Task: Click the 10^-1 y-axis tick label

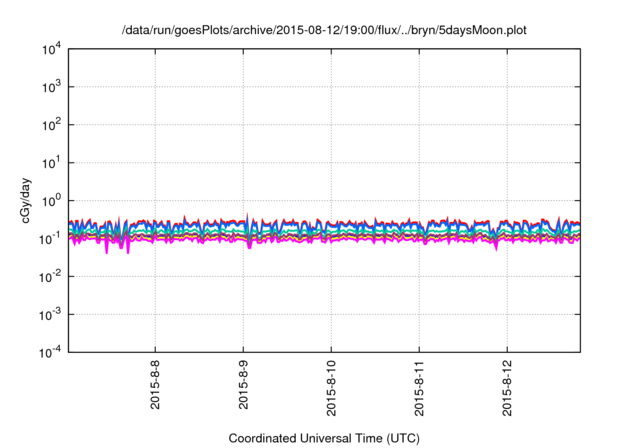Action: pos(51,238)
